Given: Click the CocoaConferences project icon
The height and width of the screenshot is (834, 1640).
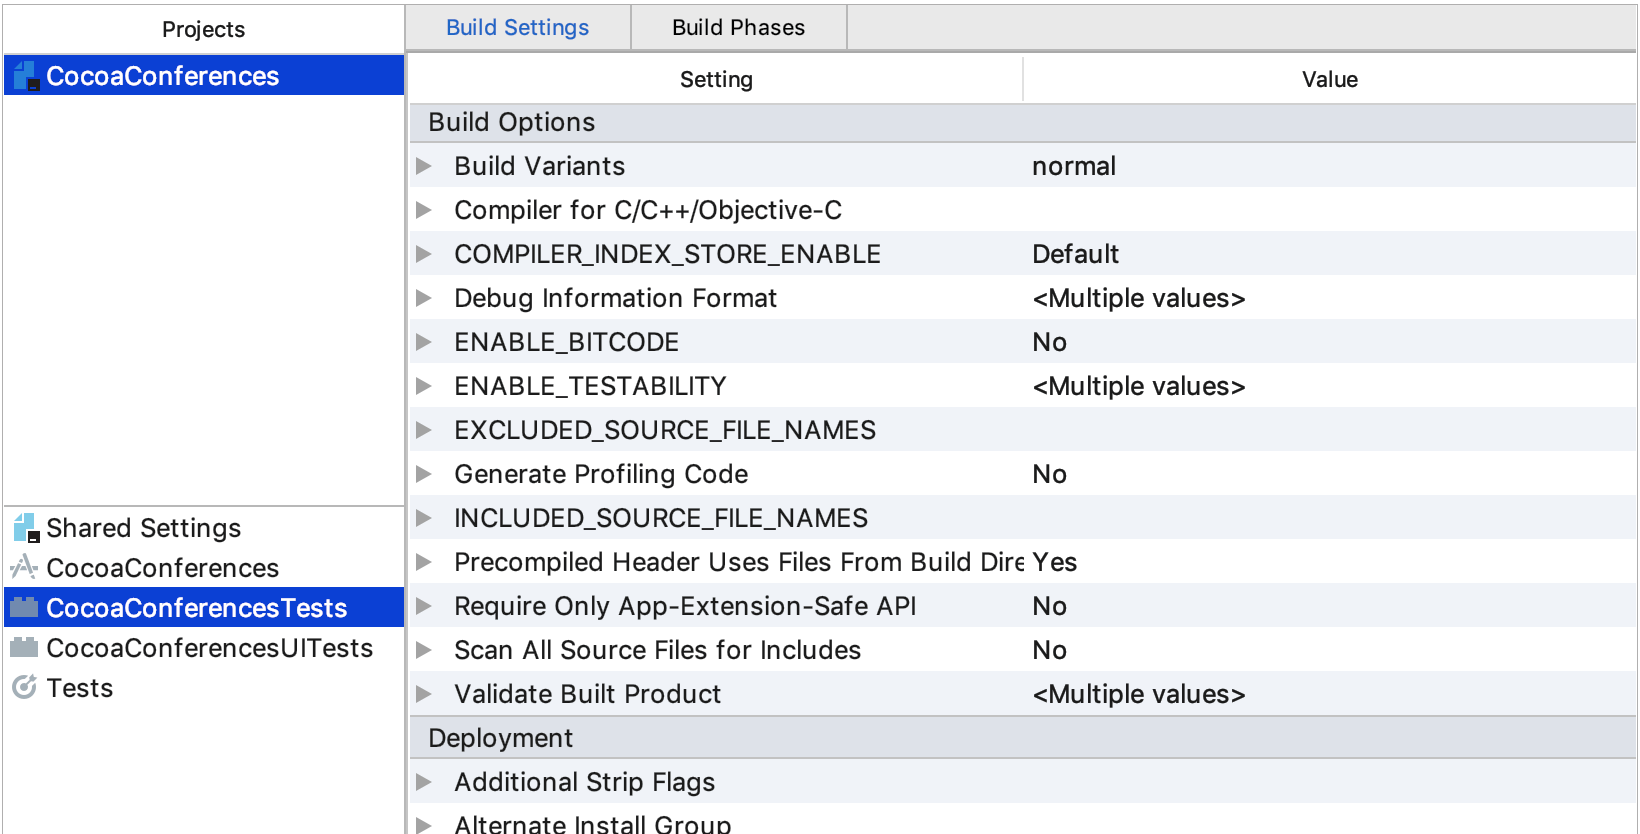Looking at the screenshot, I should pos(26,76).
